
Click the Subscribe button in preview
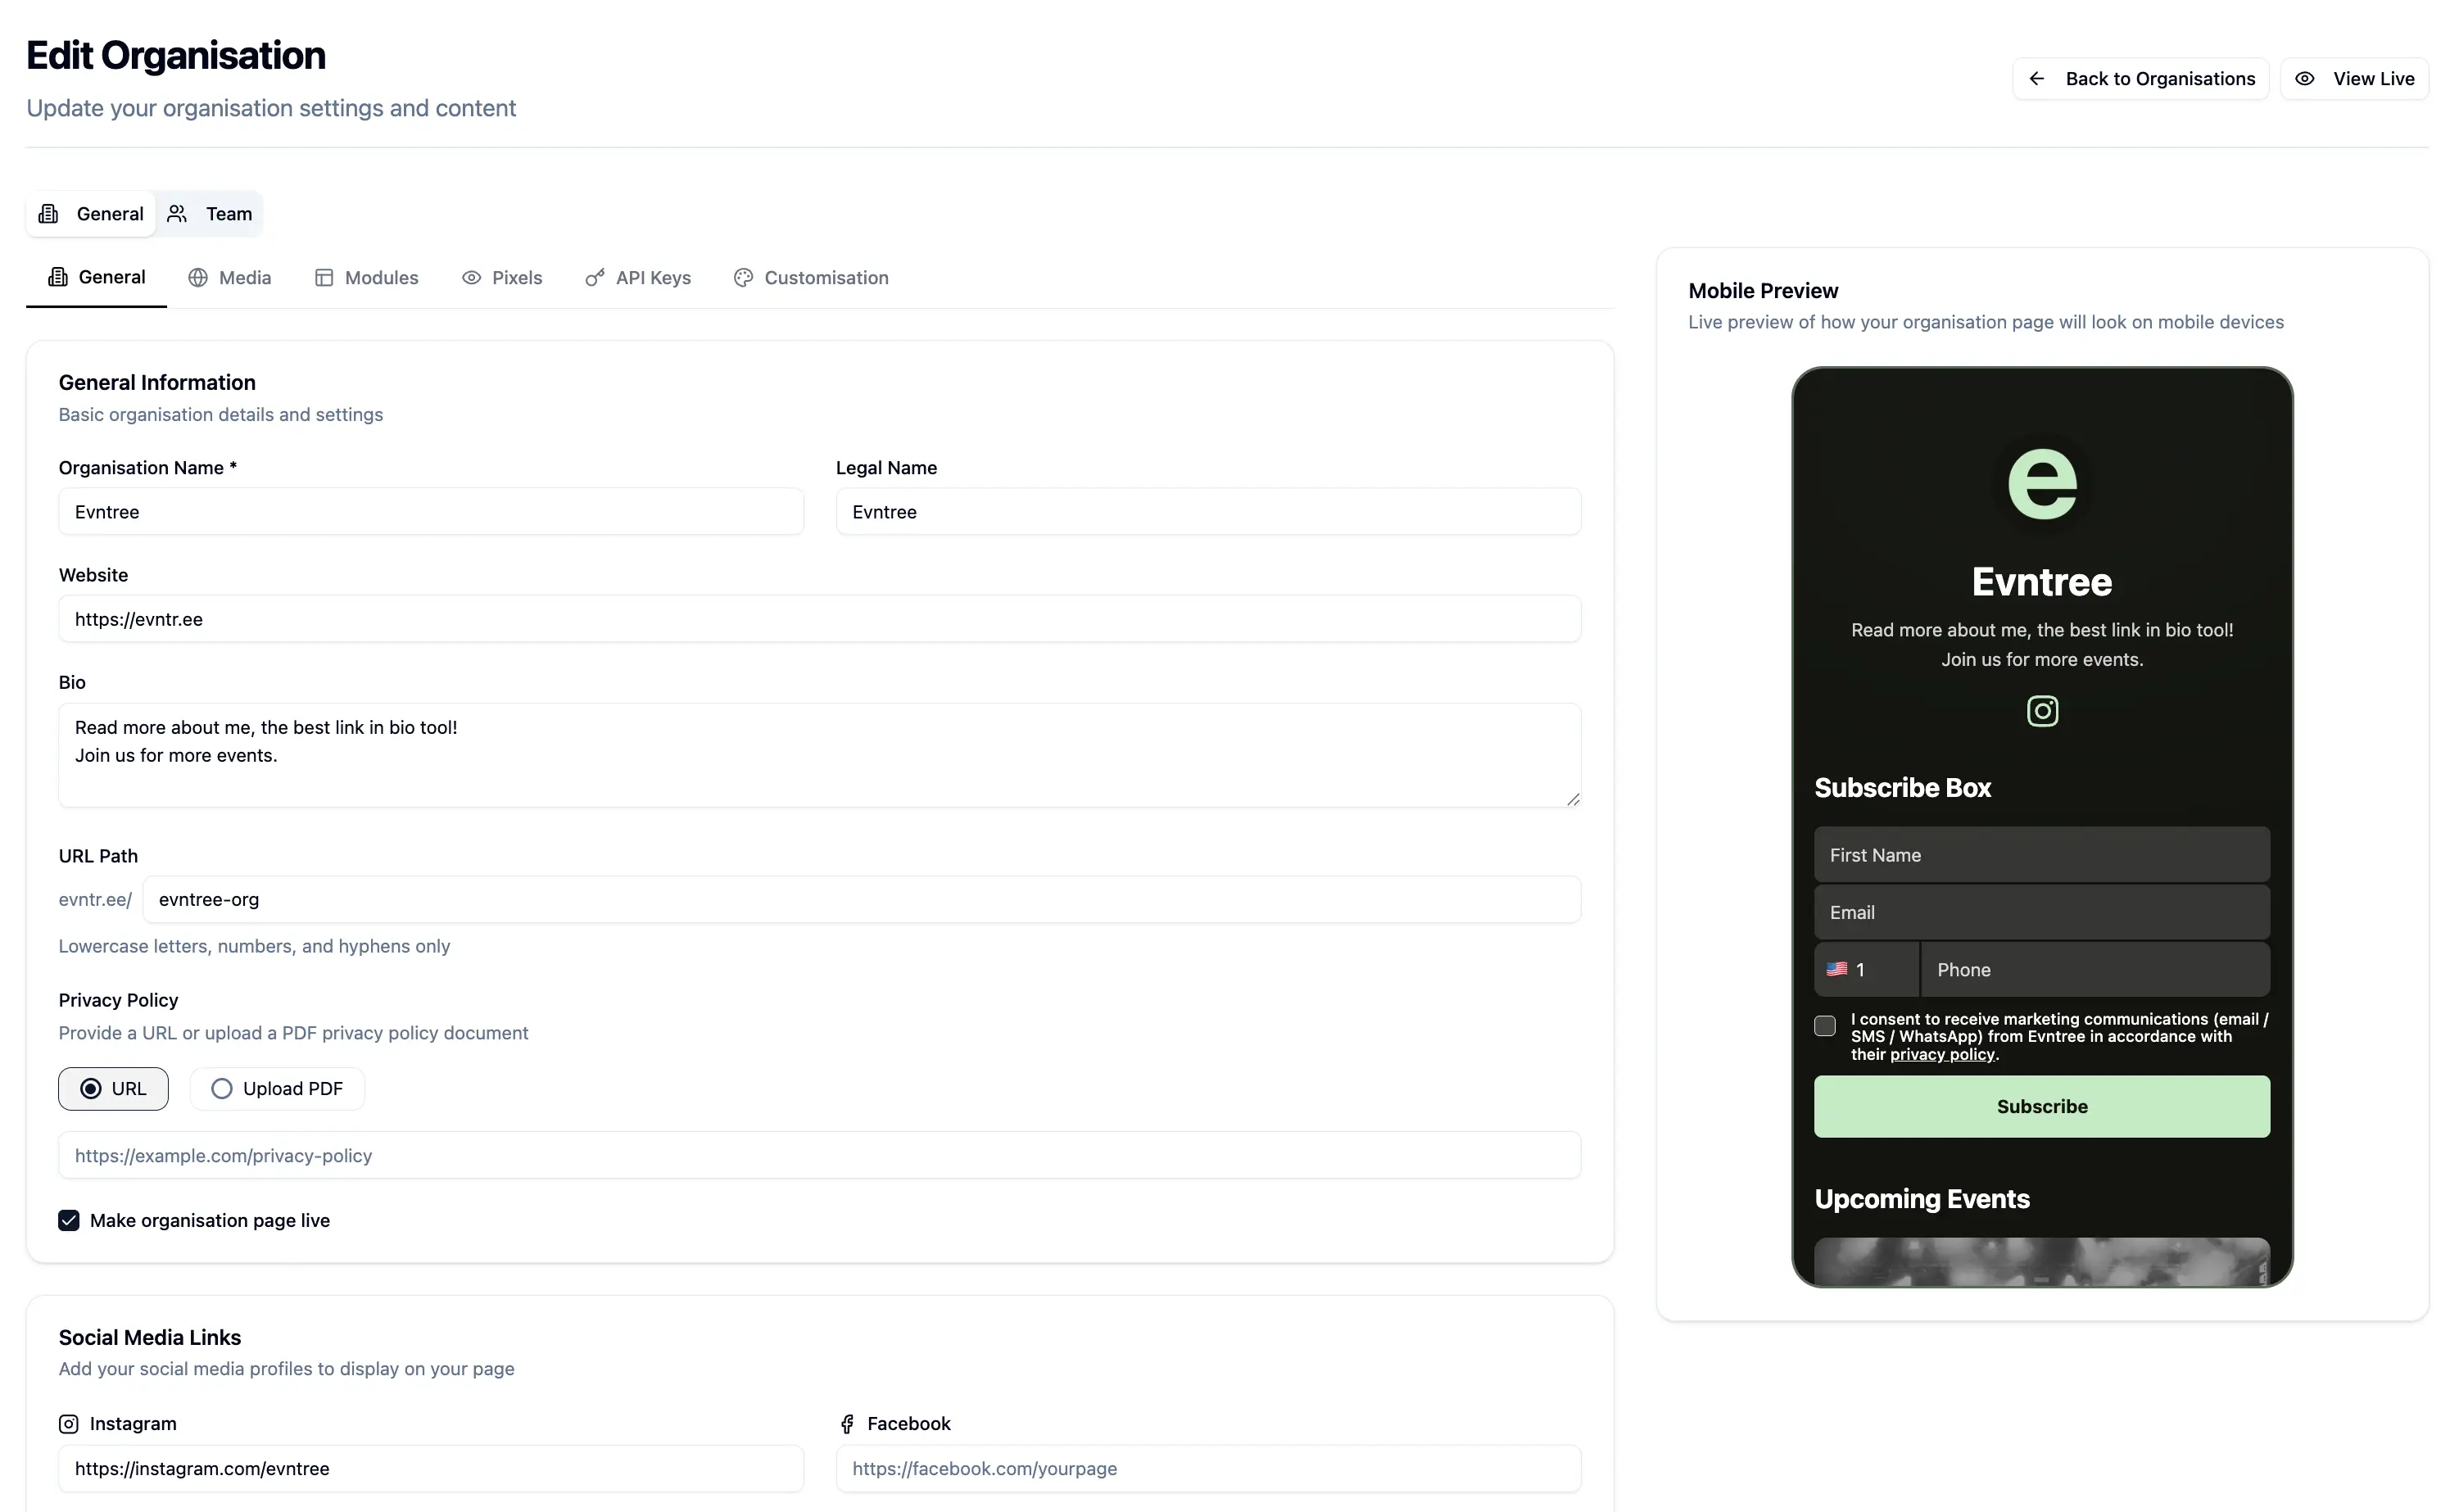click(x=2042, y=1106)
